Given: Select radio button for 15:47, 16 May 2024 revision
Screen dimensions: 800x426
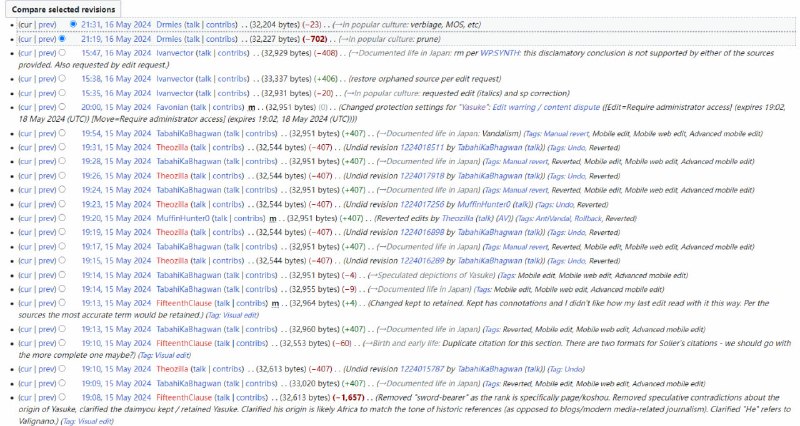Looking at the screenshot, I should (62, 53).
